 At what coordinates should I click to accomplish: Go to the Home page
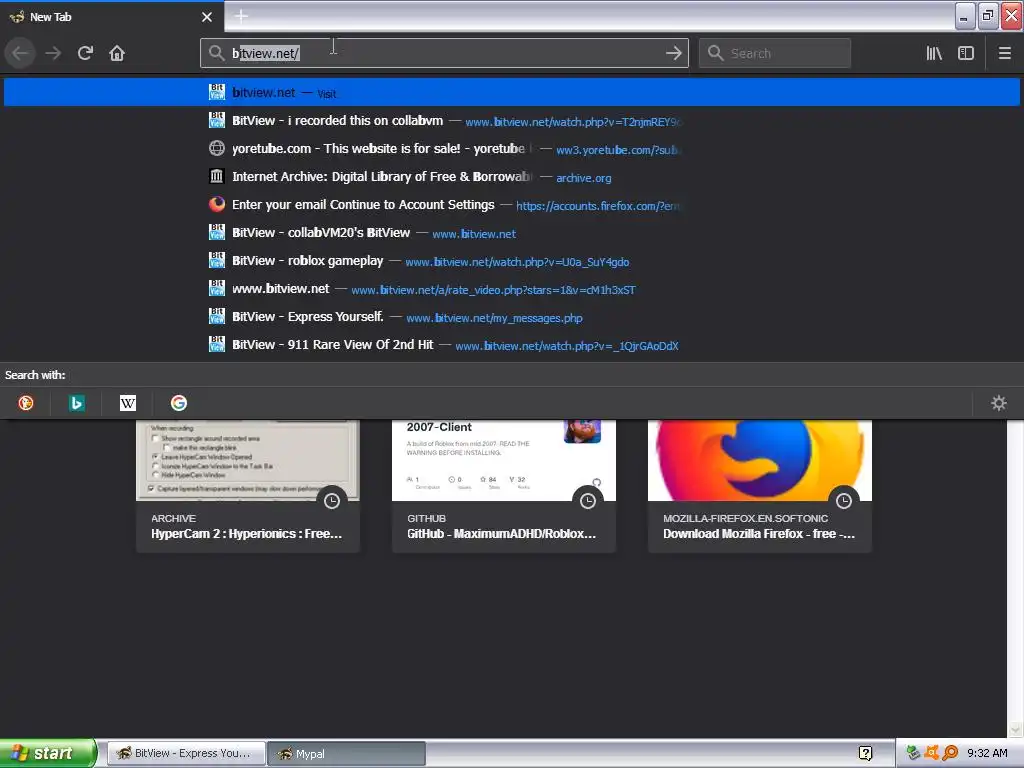click(x=117, y=53)
